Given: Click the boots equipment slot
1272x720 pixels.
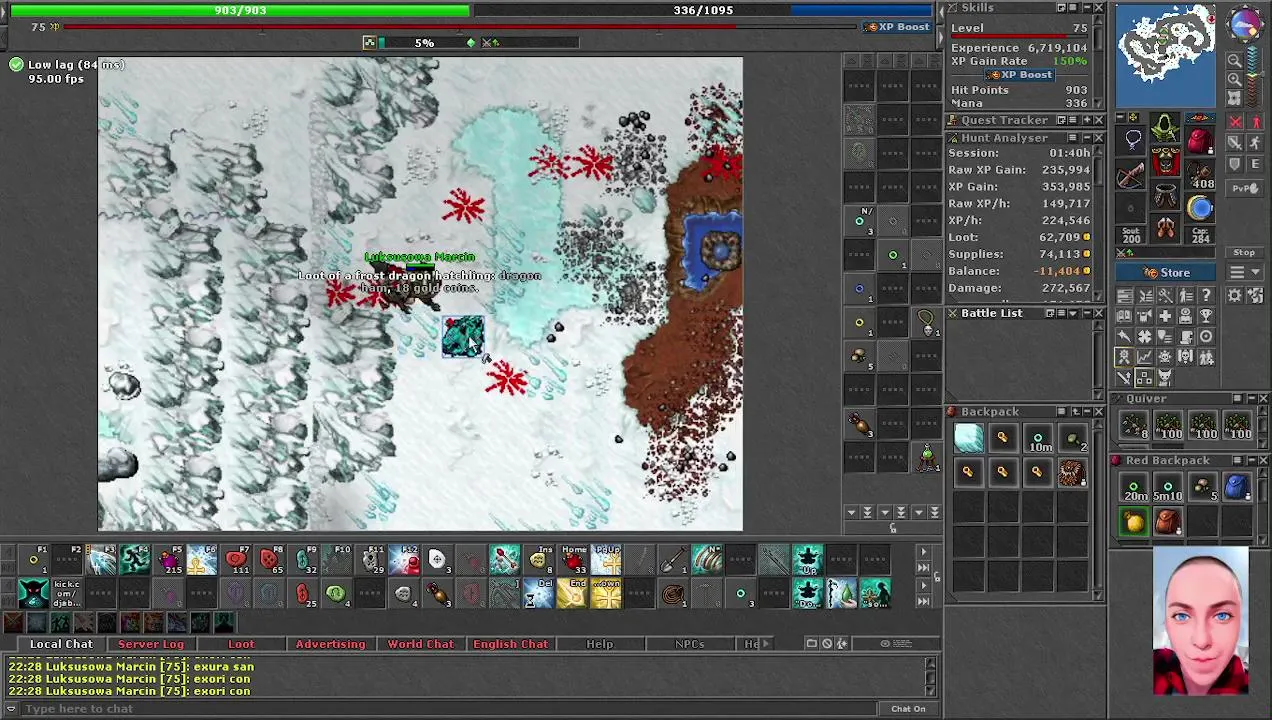Looking at the screenshot, I should point(1165,228).
